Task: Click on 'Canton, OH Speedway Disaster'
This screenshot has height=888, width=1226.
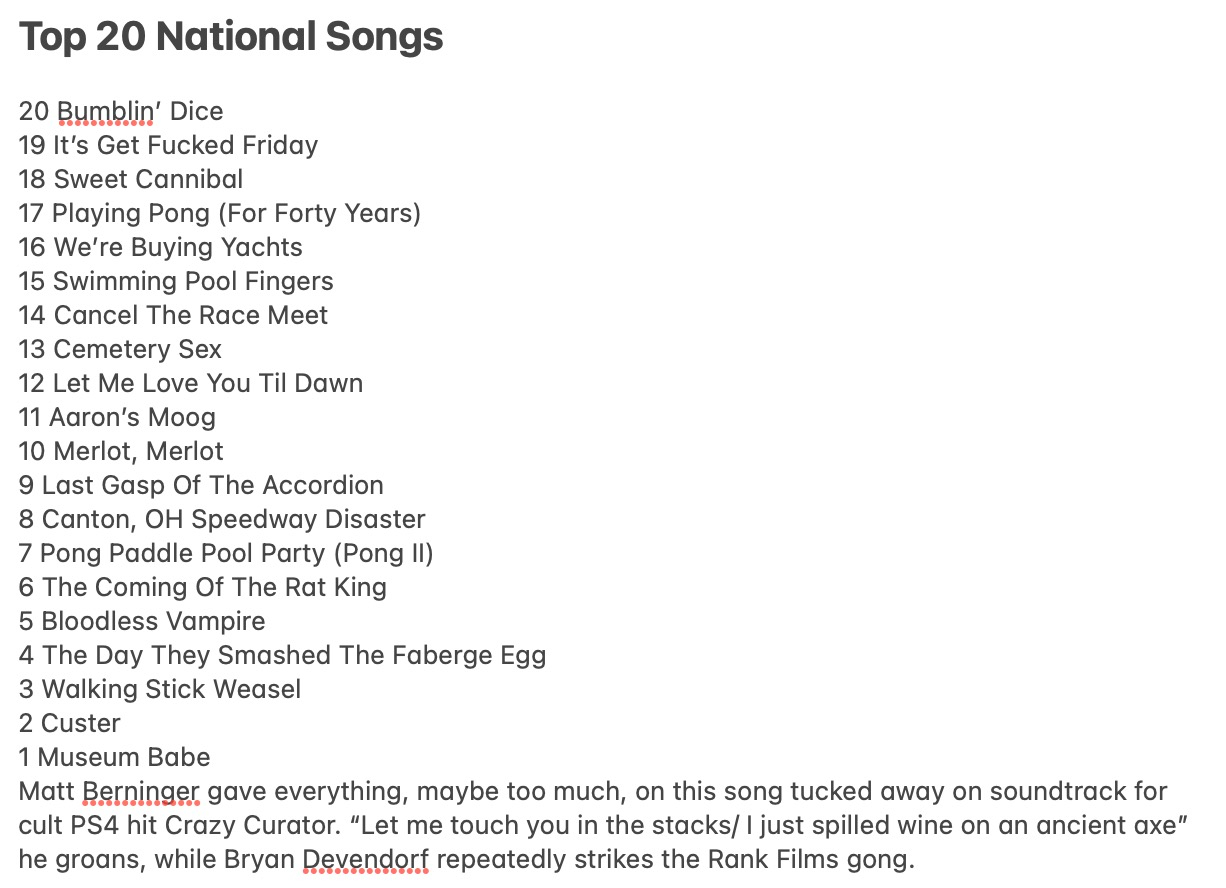Action: pos(233,519)
